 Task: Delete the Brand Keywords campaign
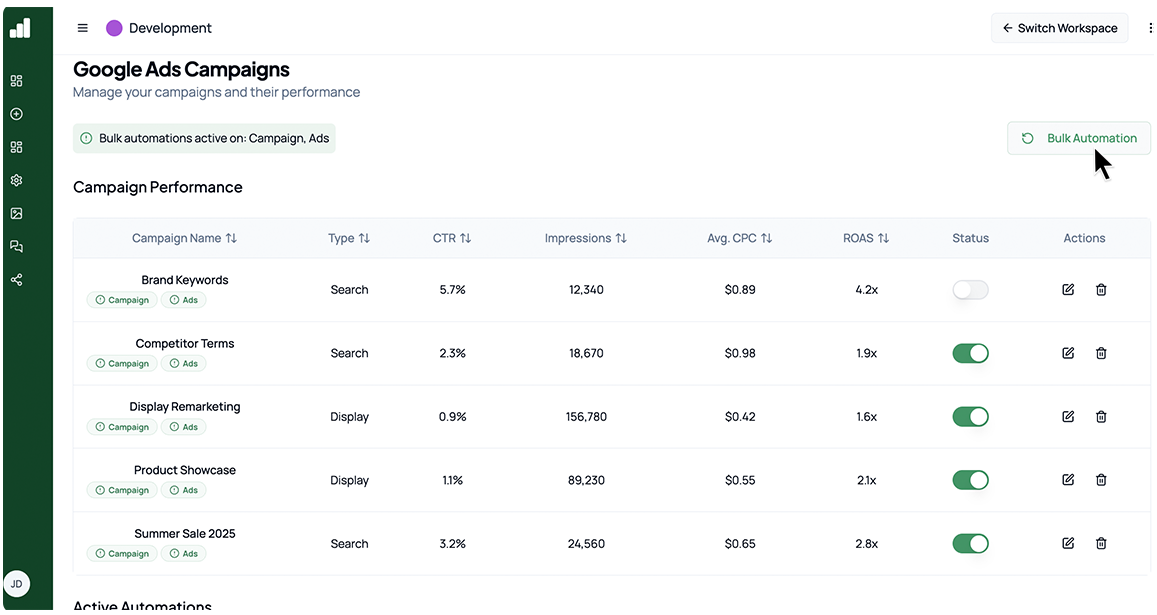click(x=1101, y=289)
